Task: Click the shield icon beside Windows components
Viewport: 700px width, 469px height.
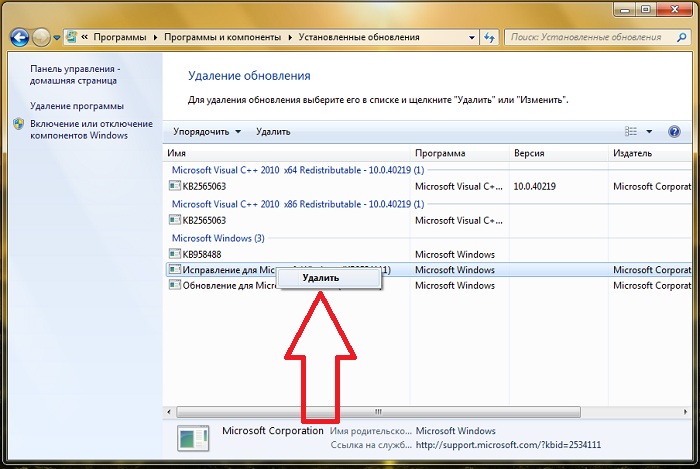Action: (x=19, y=124)
